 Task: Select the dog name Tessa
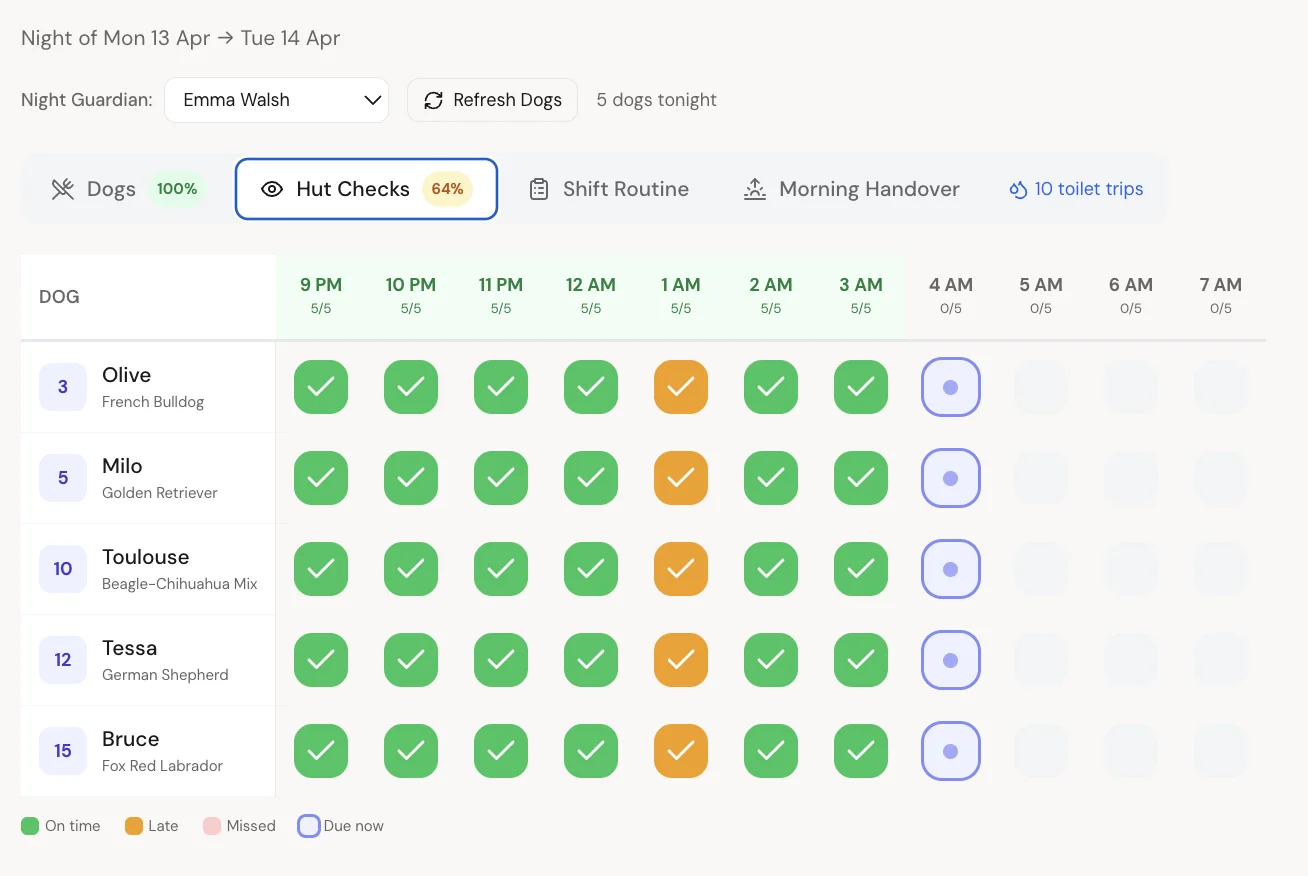pyautogui.click(x=130, y=648)
